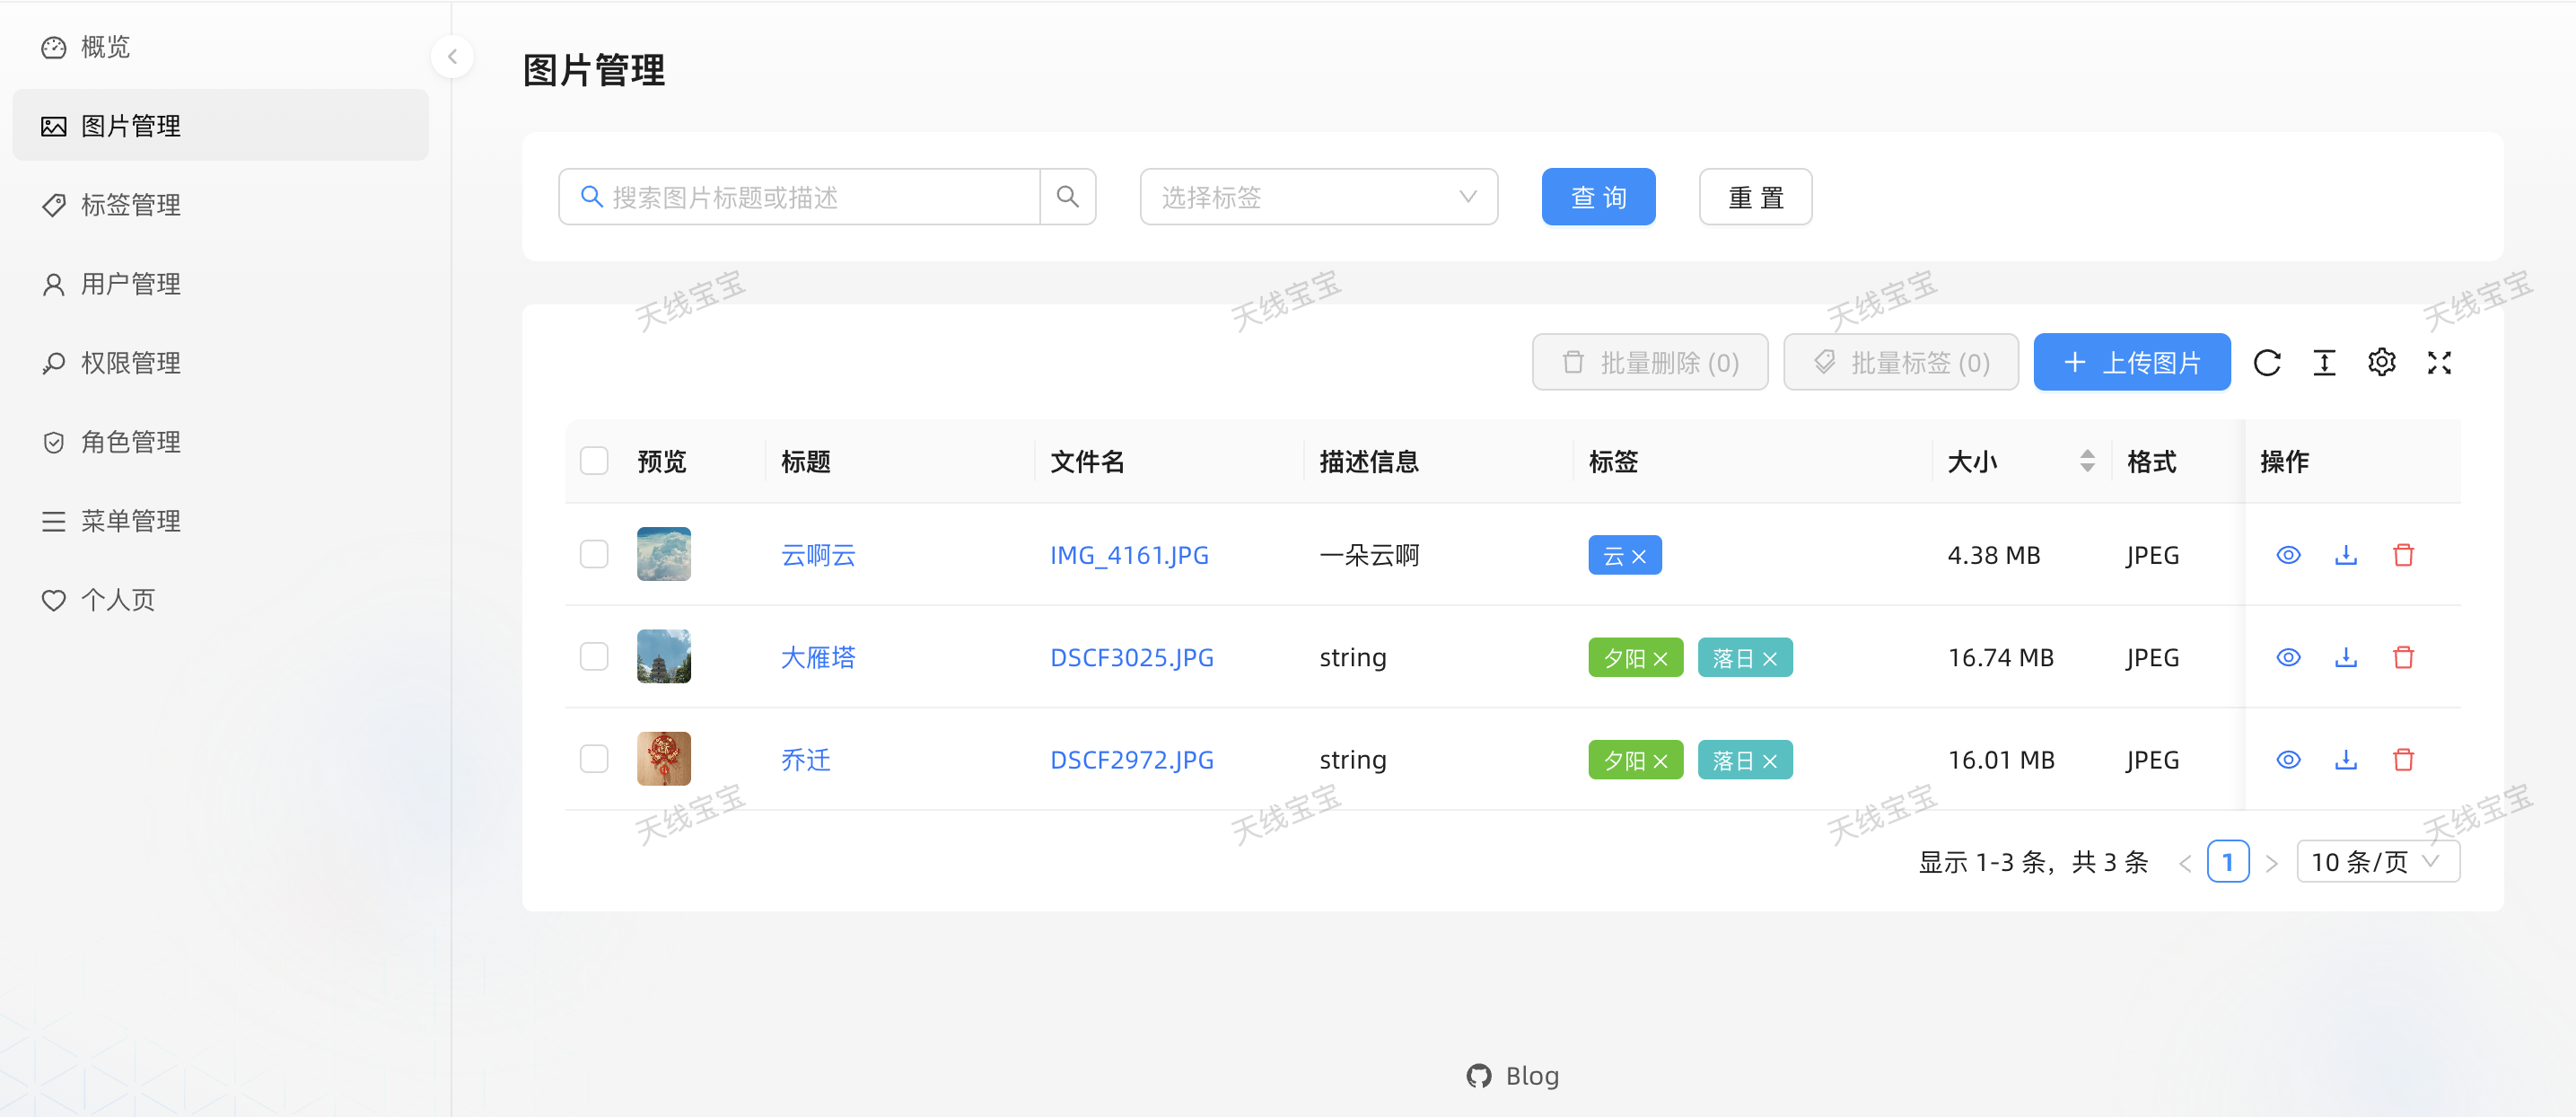Check the select-all header checkbox
Screen dimensions: 2576x1117
pyautogui.click(x=594, y=461)
